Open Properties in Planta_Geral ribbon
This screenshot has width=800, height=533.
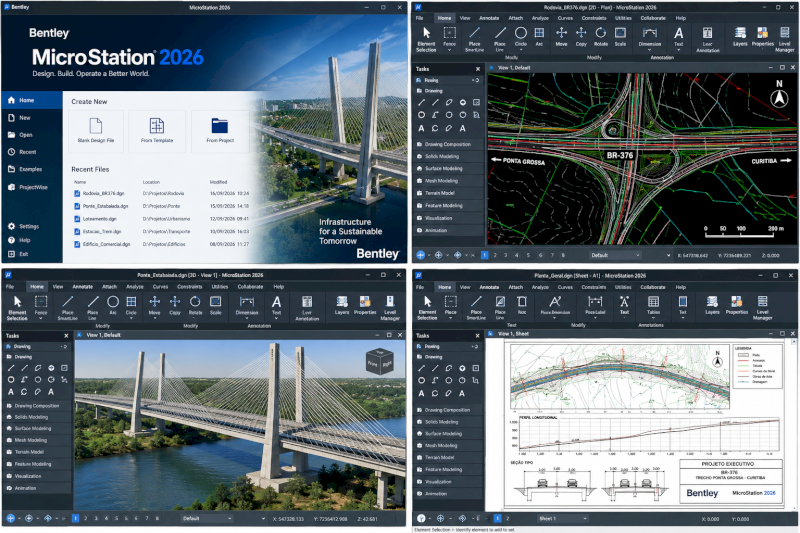click(737, 305)
